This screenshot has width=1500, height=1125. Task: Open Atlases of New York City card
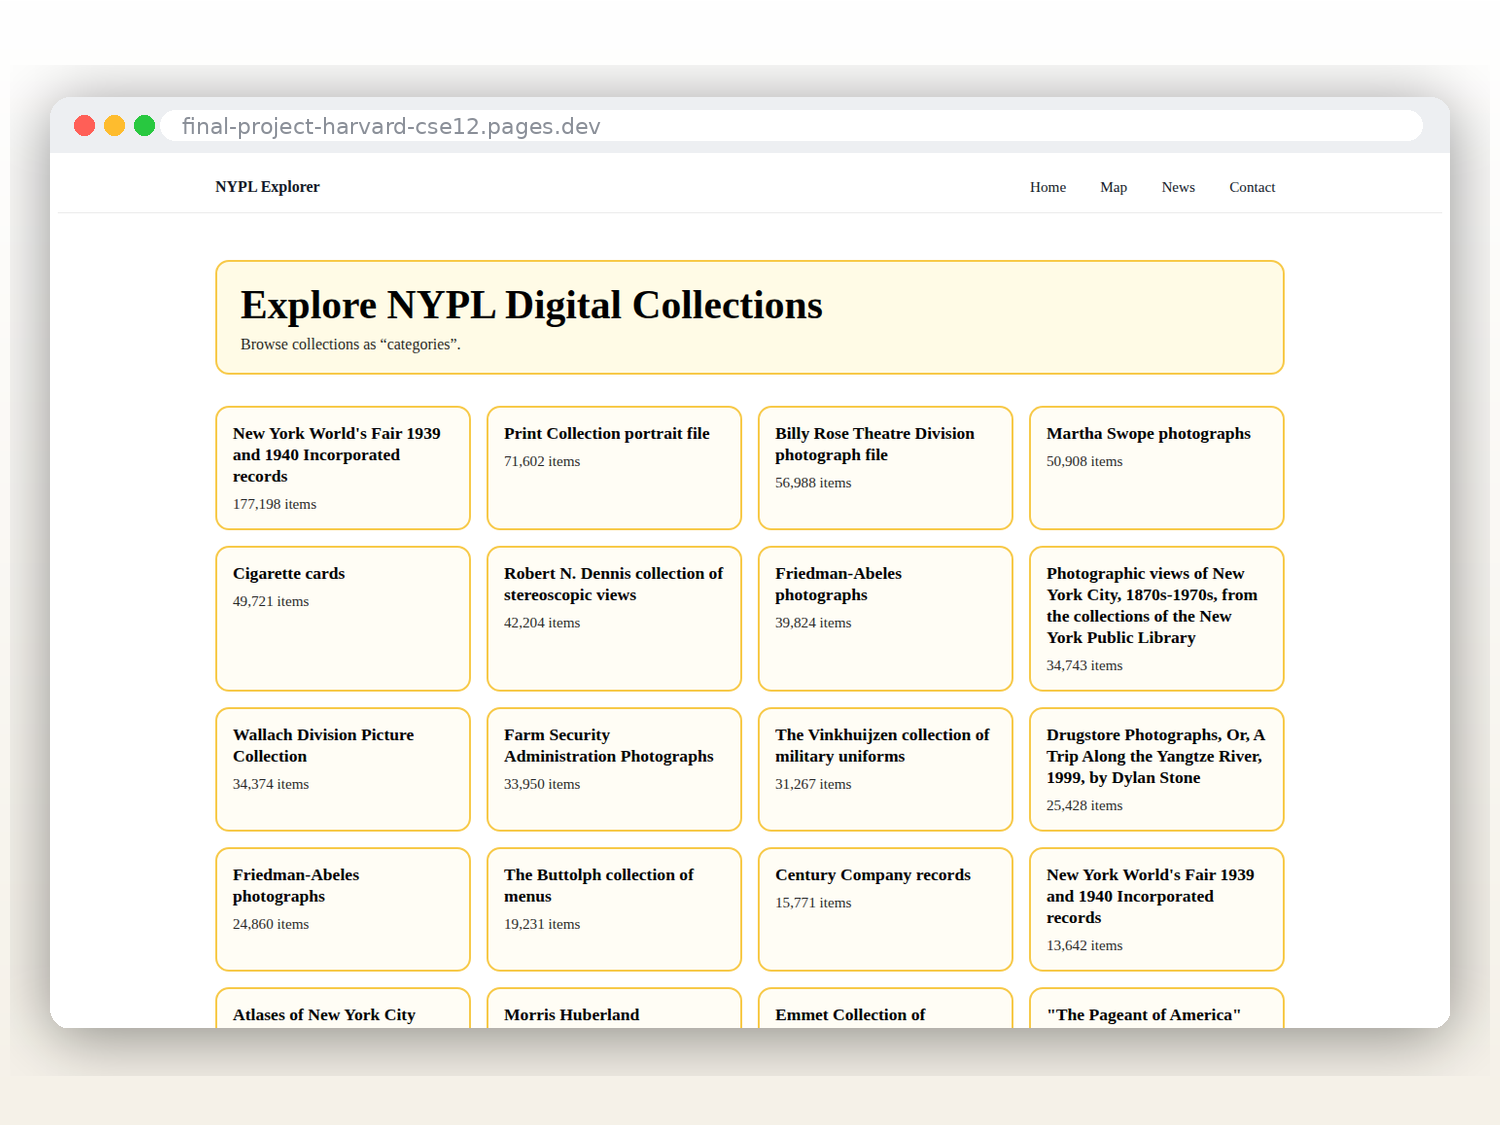tap(343, 1008)
